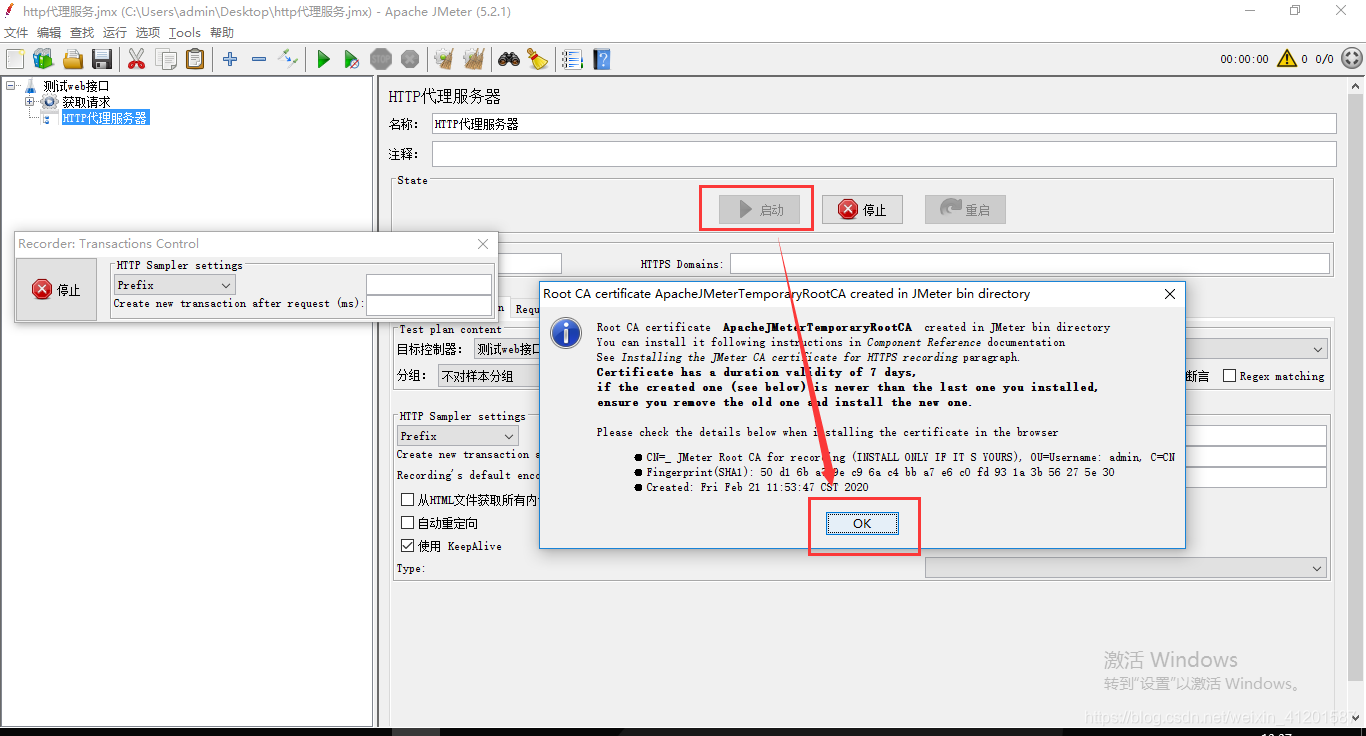Click the grey STOP sign icon
Image resolution: width=1366 pixels, height=736 pixels.
click(381, 59)
